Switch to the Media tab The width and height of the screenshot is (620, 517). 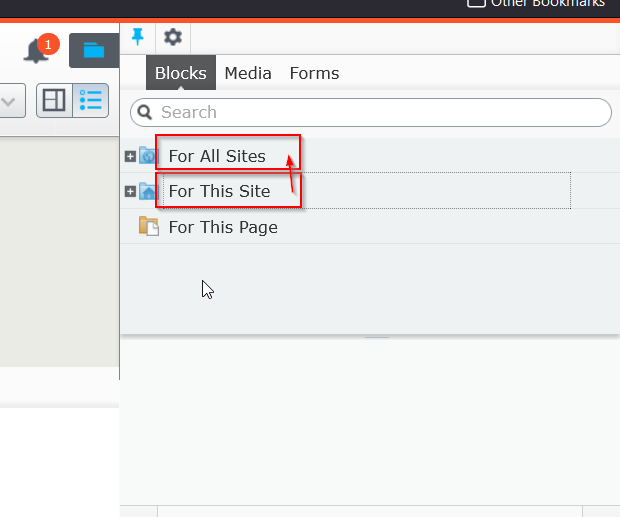coord(248,73)
